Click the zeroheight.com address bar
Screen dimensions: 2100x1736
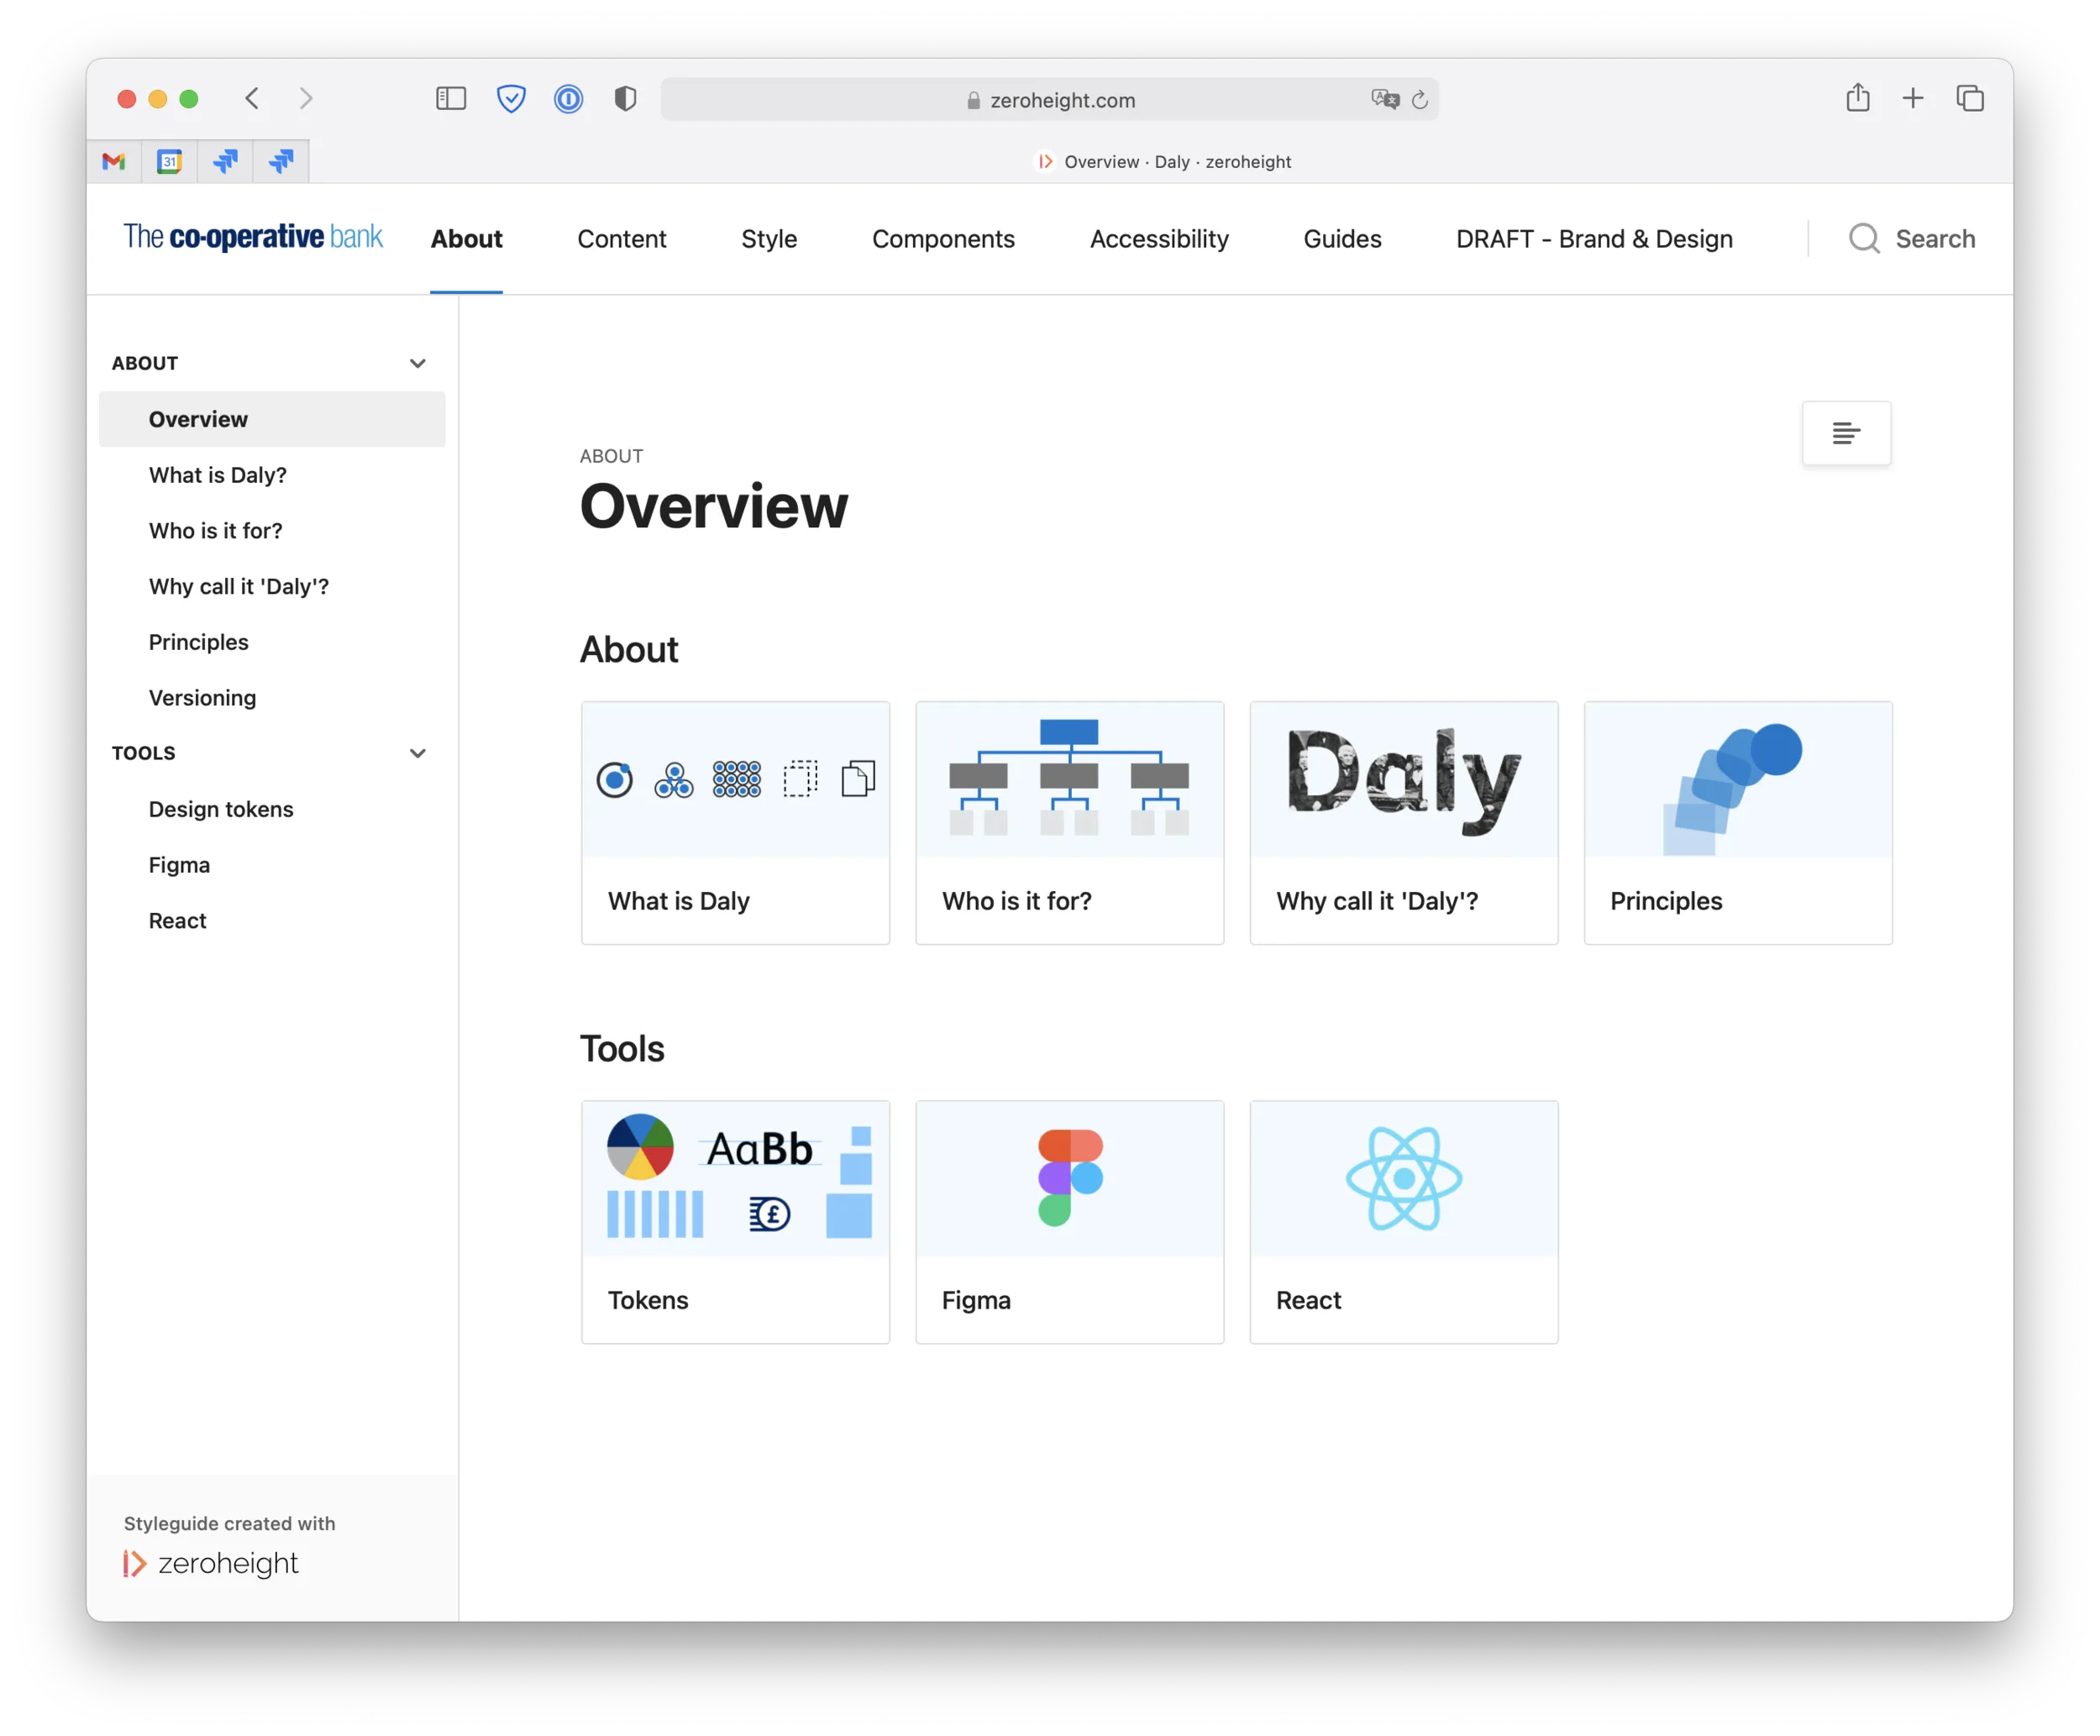pos(1049,99)
